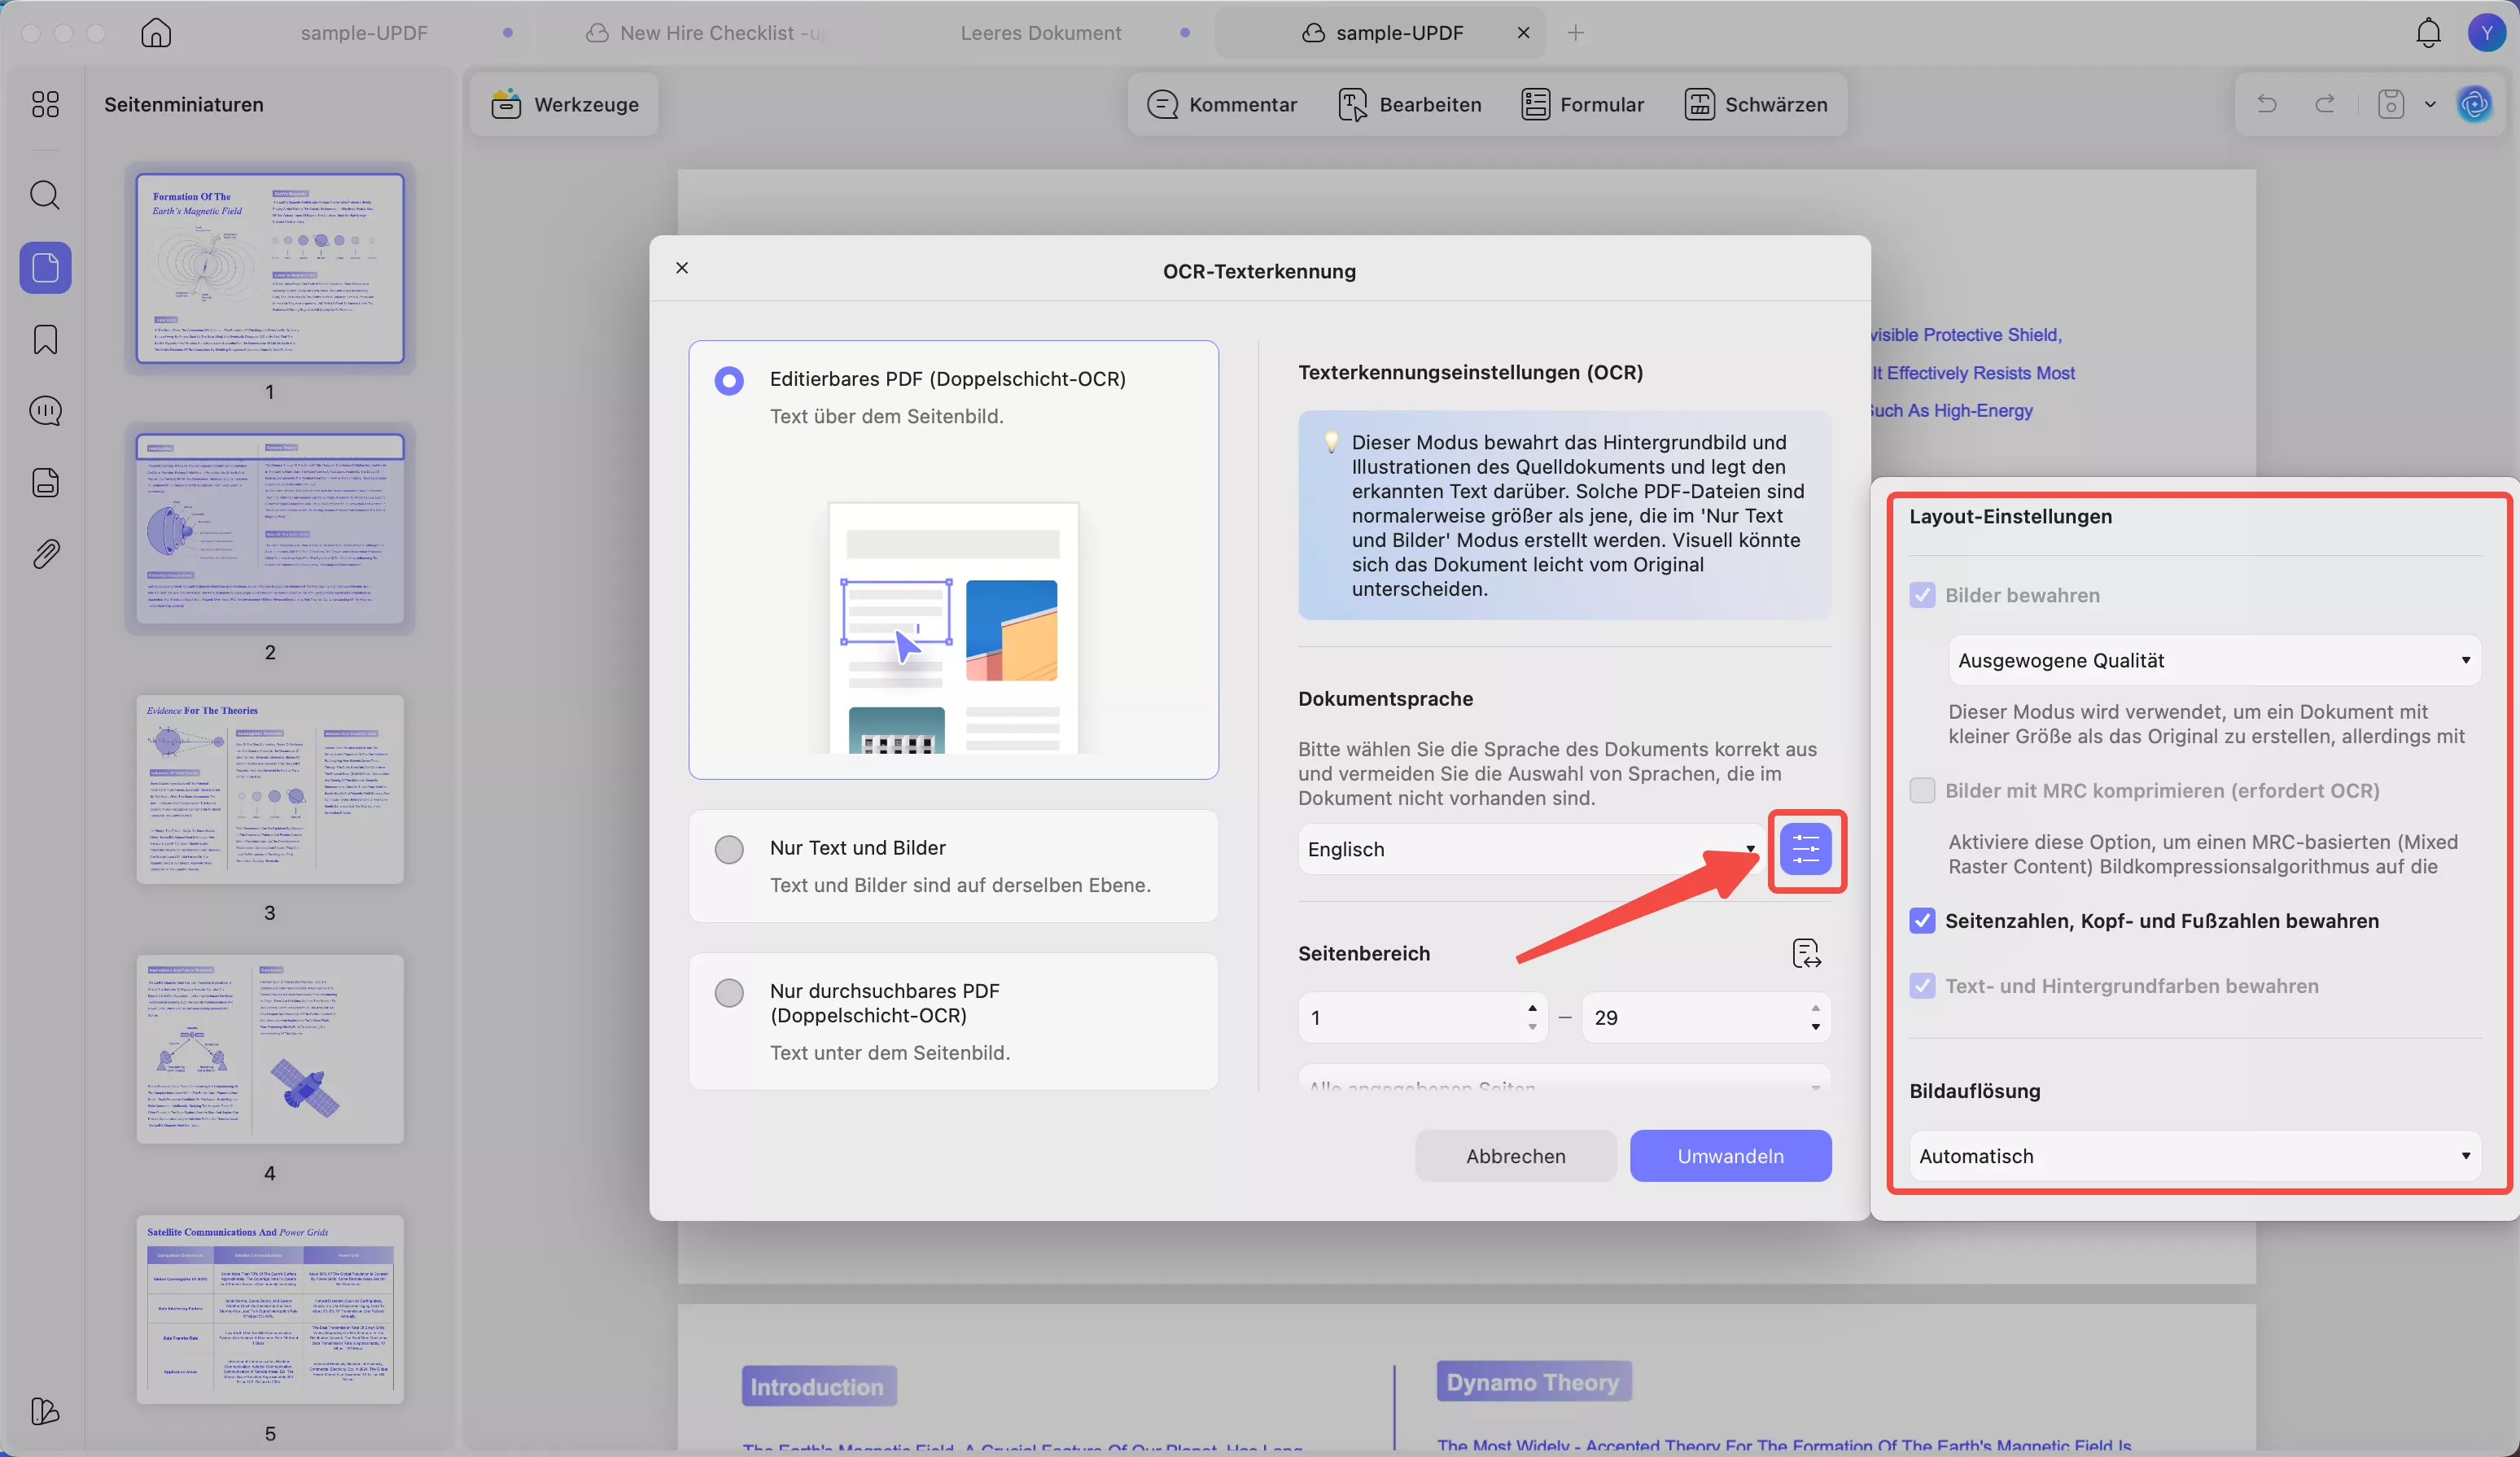Select 'Nur Text und Bilder' option
2520x1457 pixels.
tap(729, 849)
